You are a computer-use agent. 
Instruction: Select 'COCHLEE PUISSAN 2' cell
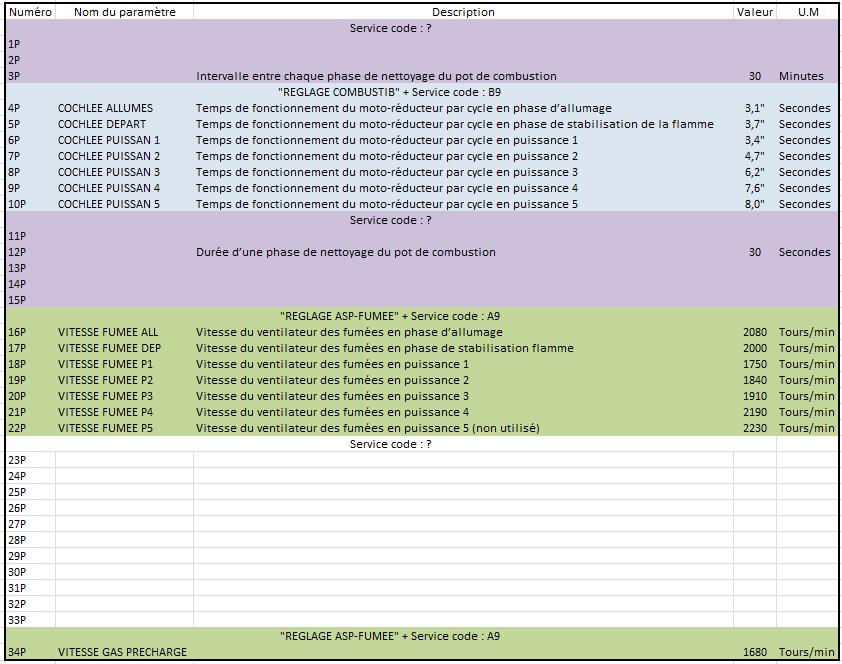click(108, 156)
